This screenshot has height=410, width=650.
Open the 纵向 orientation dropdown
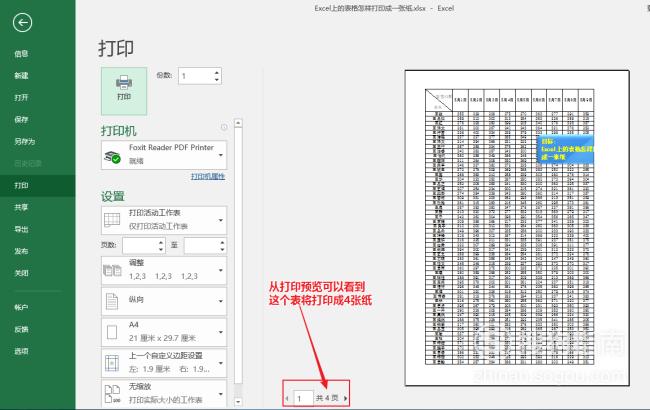(x=164, y=301)
